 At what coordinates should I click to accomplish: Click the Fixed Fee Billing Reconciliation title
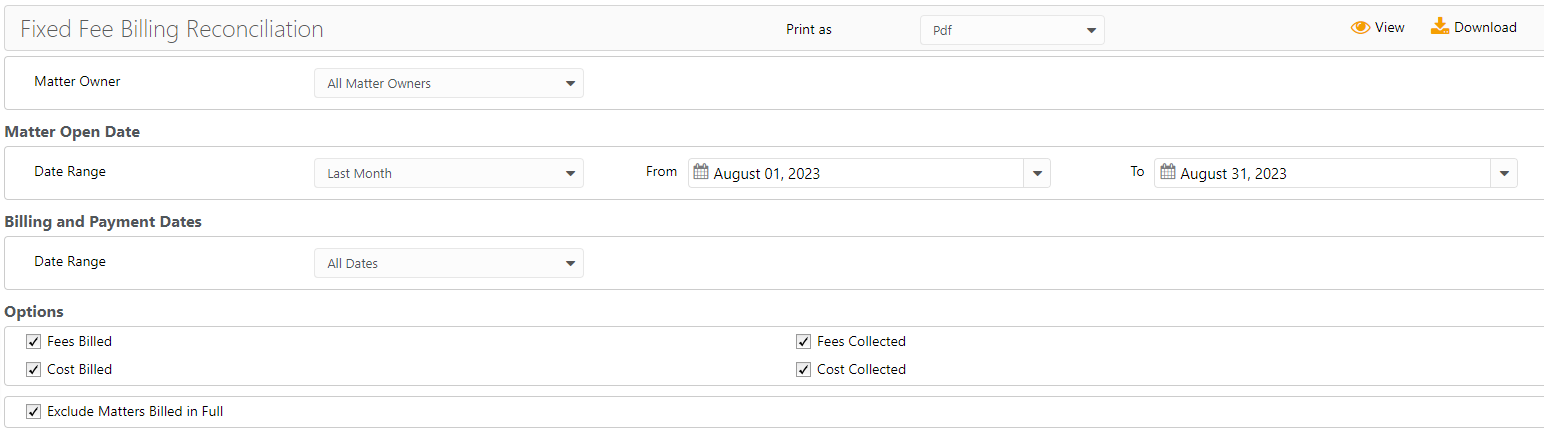[x=172, y=29]
